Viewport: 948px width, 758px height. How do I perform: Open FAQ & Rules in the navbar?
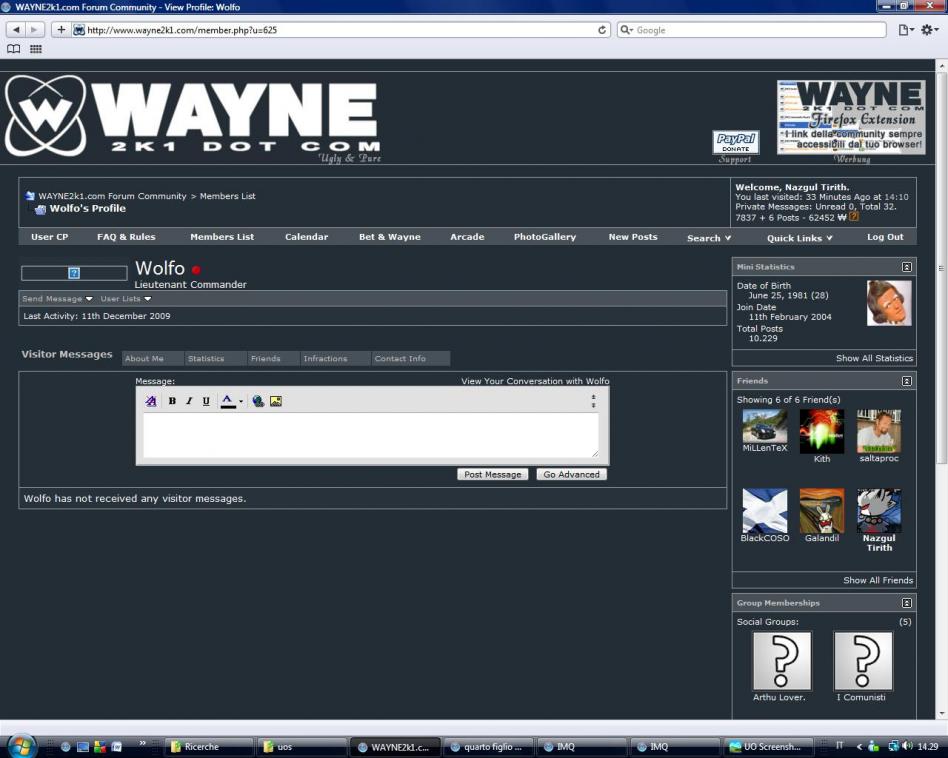click(x=126, y=237)
